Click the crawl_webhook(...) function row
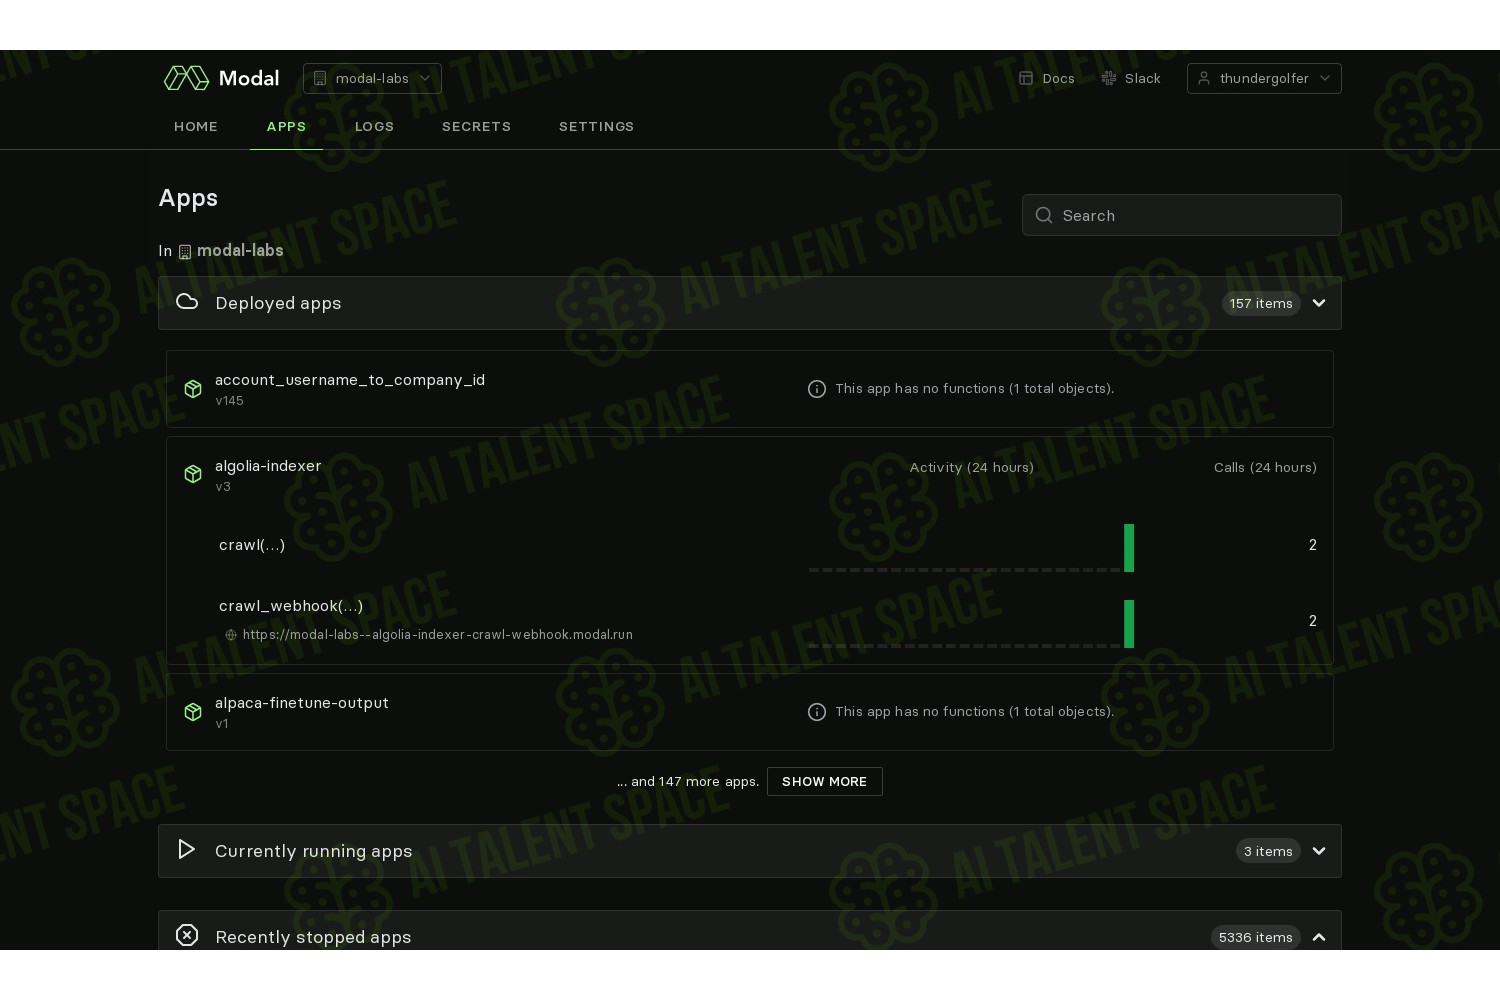 [291, 606]
